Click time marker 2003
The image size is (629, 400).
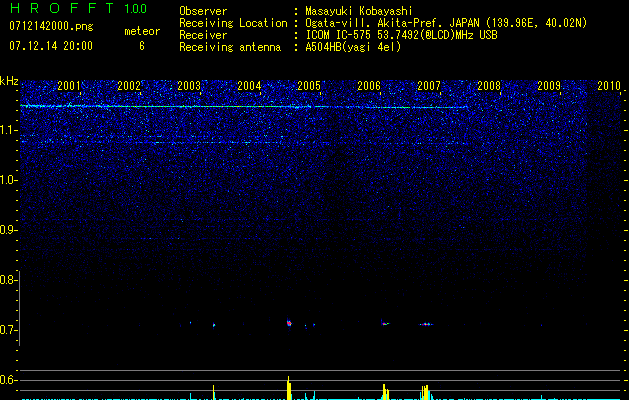[189, 85]
